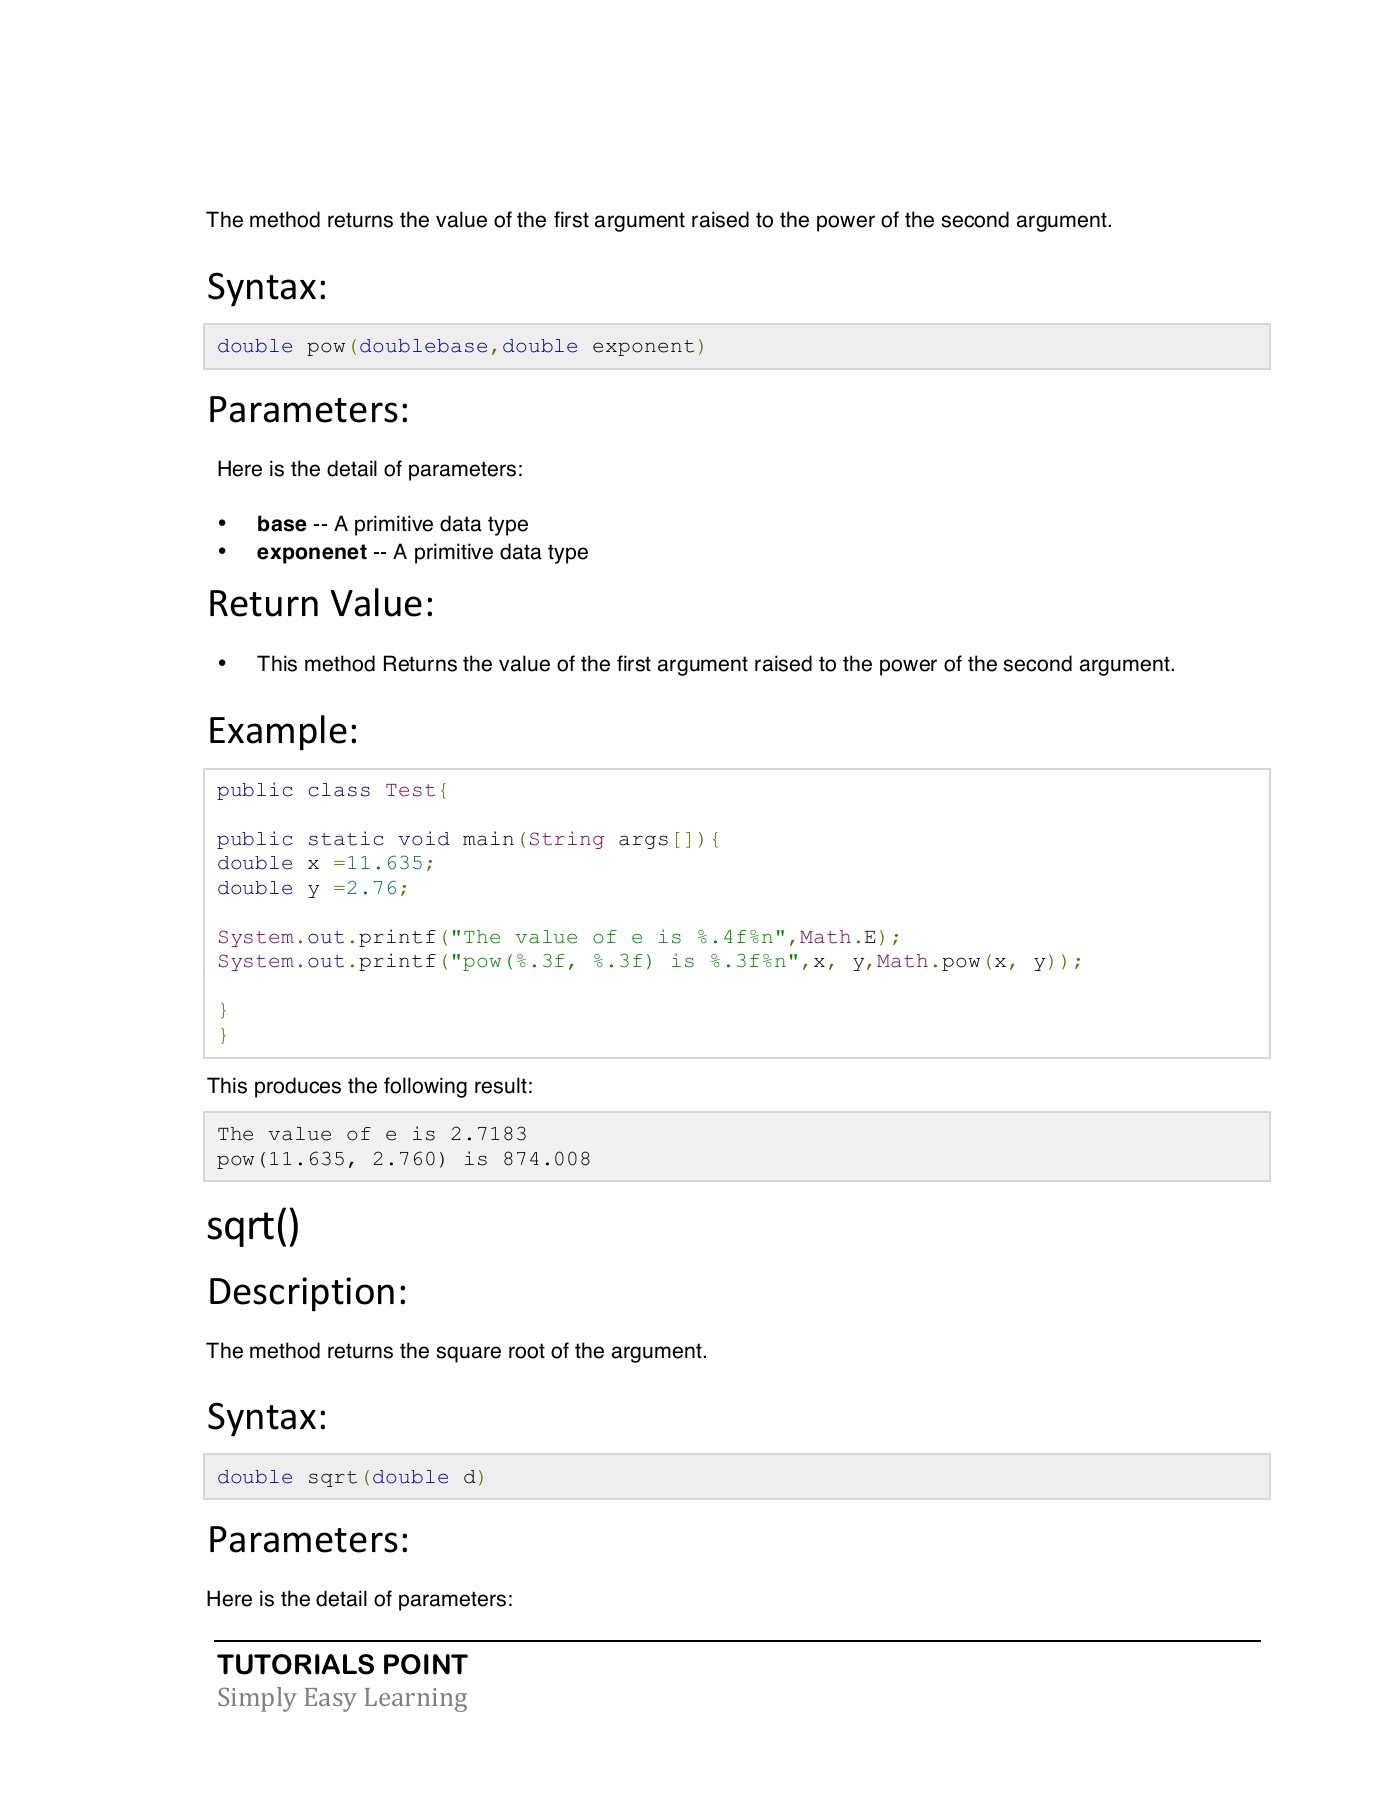Place cursor on "double x =11.635;" line
The width and height of the screenshot is (1391, 1800).
coord(325,863)
